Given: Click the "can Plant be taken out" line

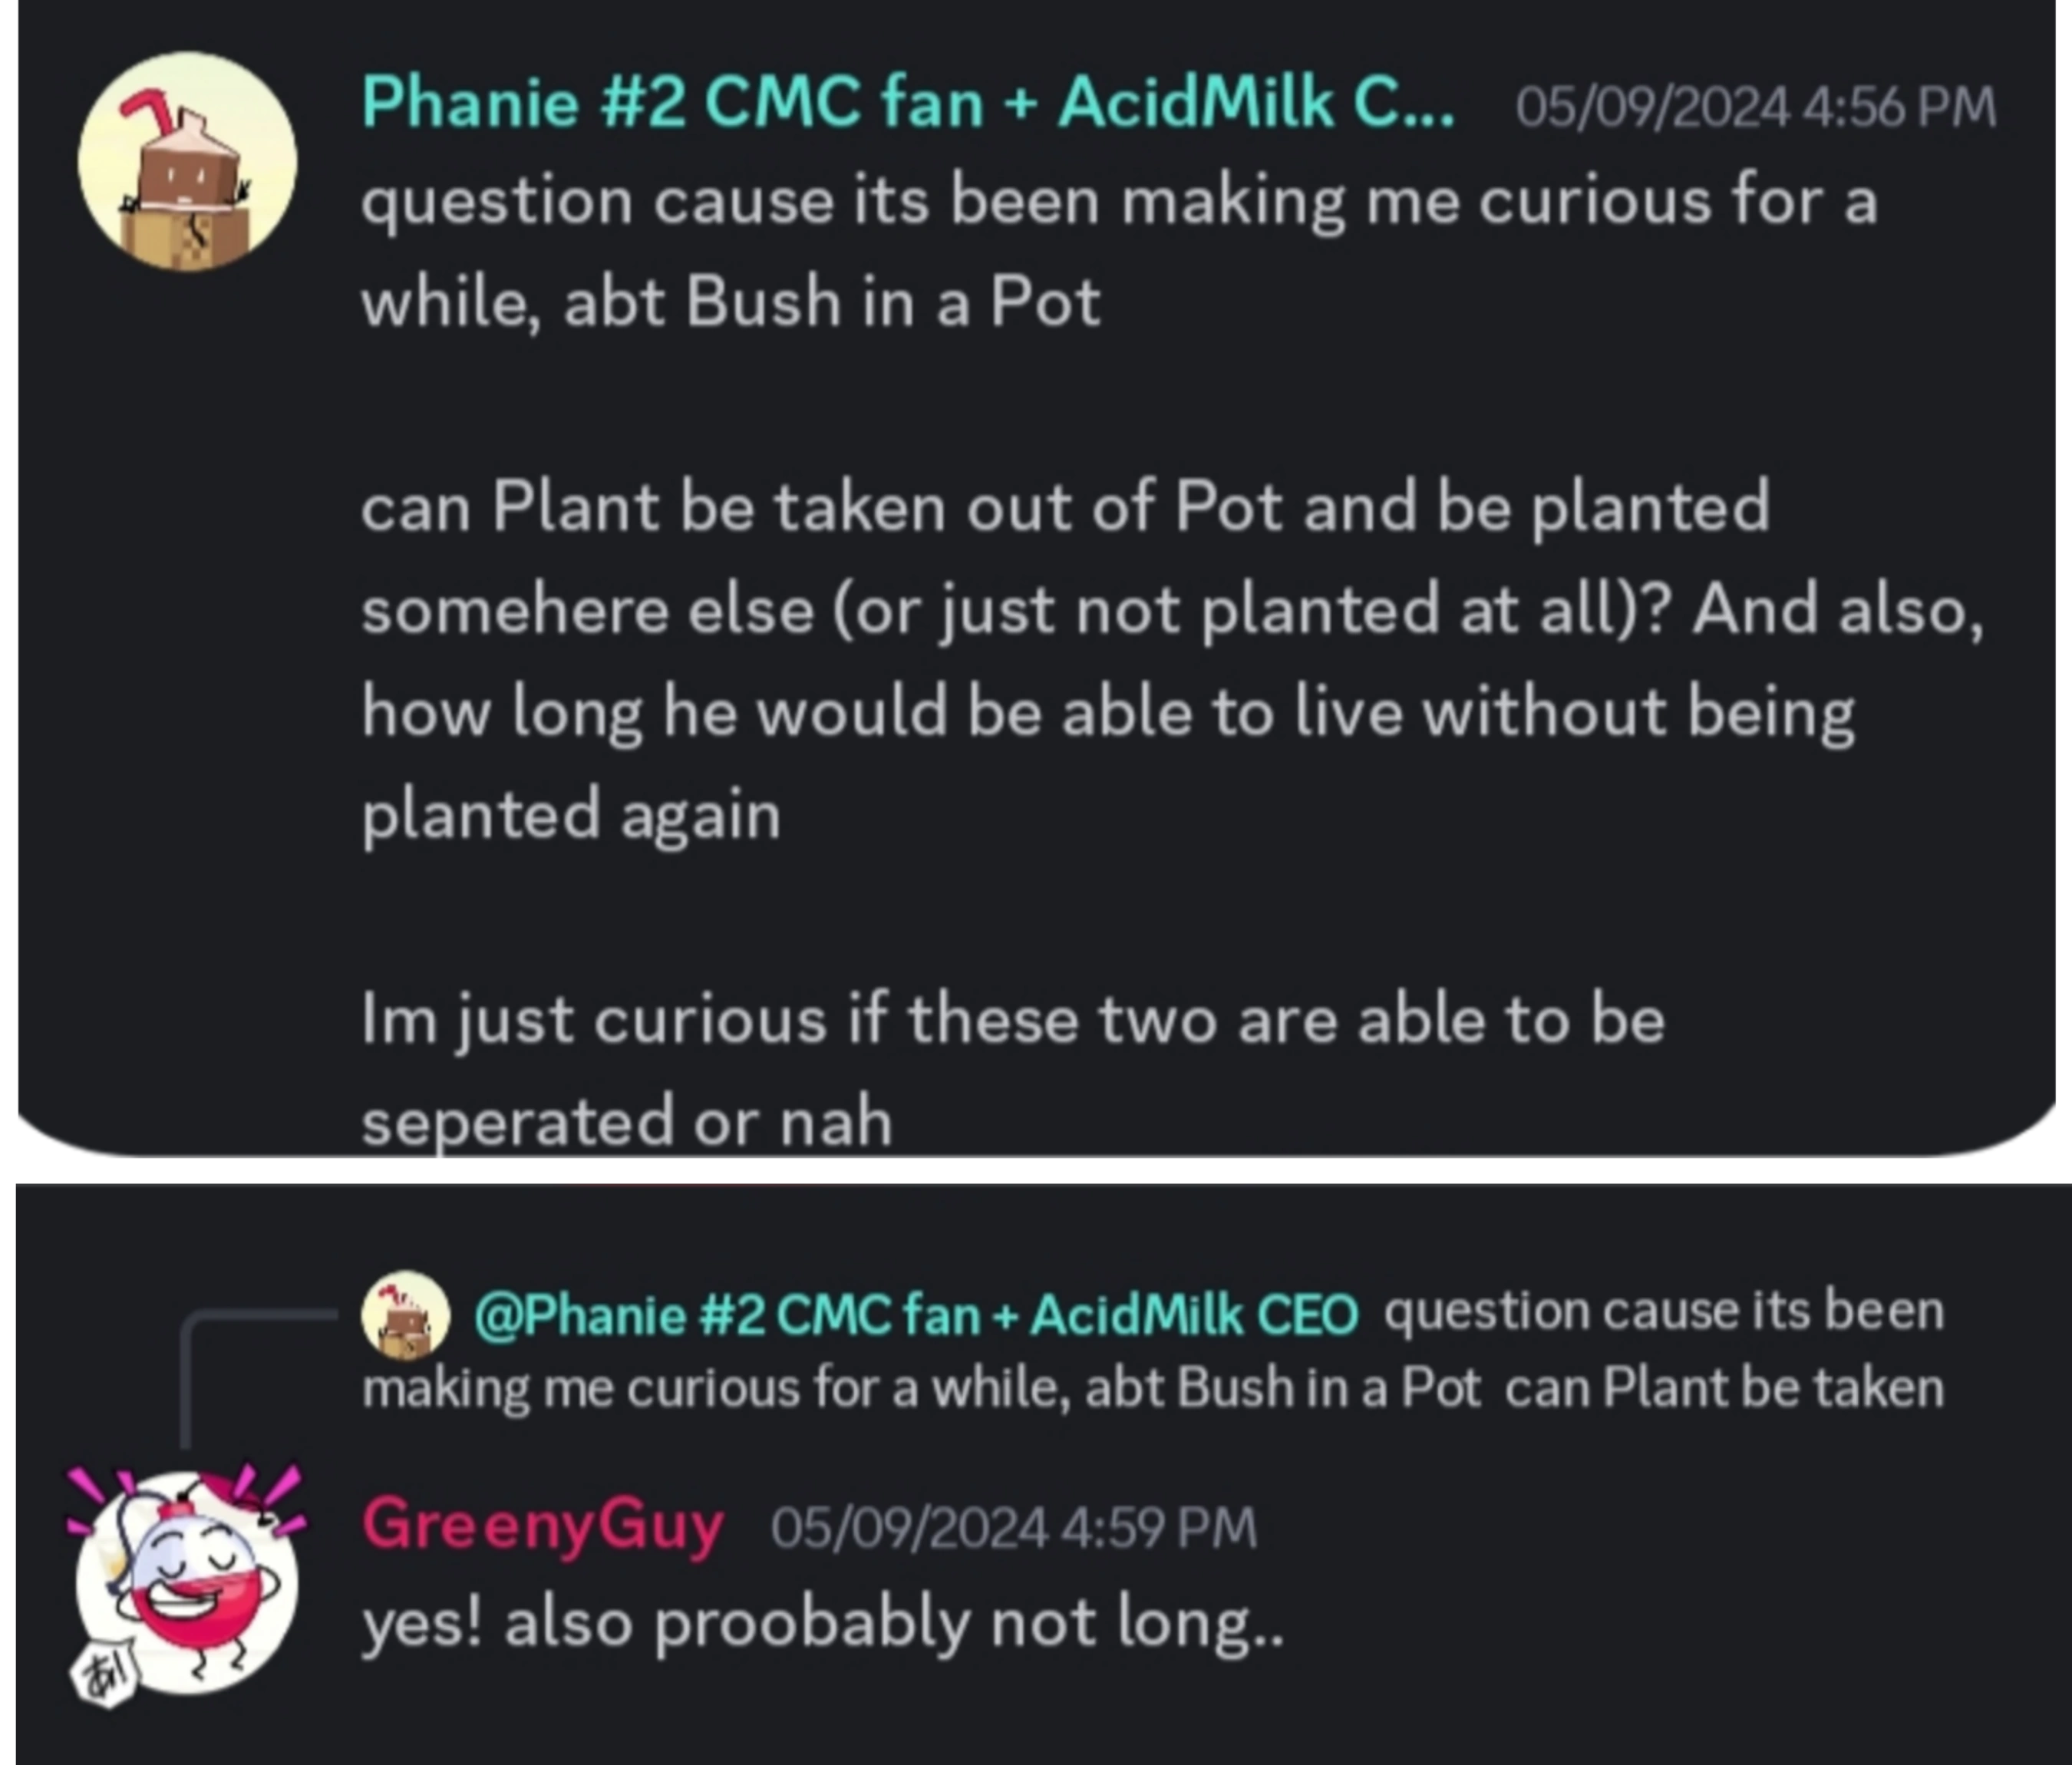Looking at the screenshot, I should pos(1064,507).
